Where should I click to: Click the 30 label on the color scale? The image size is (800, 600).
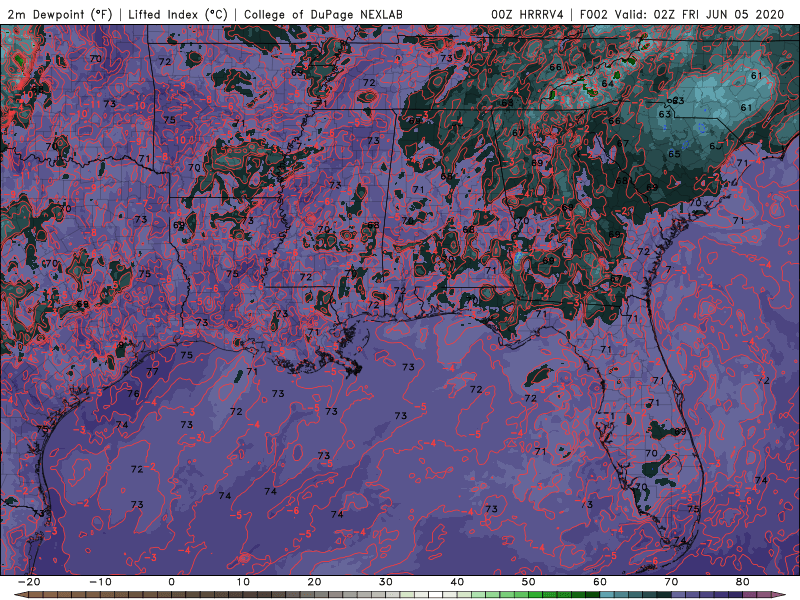pyautogui.click(x=386, y=582)
